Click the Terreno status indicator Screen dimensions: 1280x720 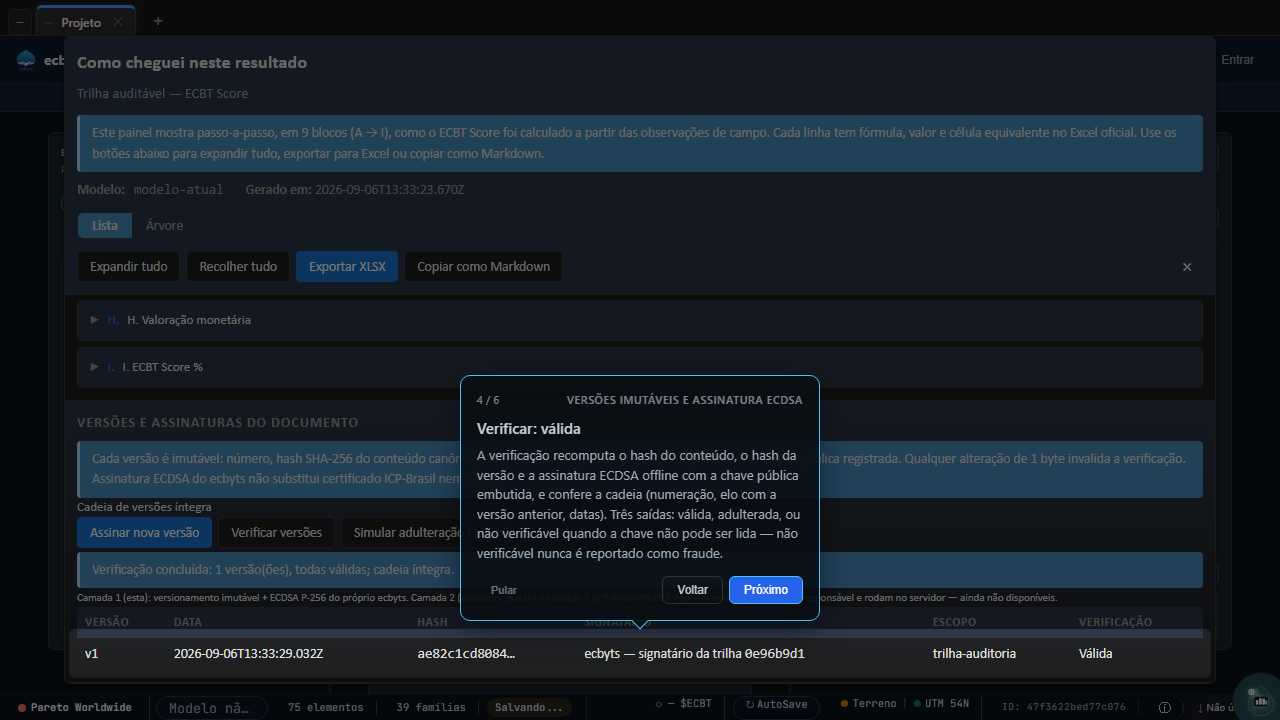[869, 704]
